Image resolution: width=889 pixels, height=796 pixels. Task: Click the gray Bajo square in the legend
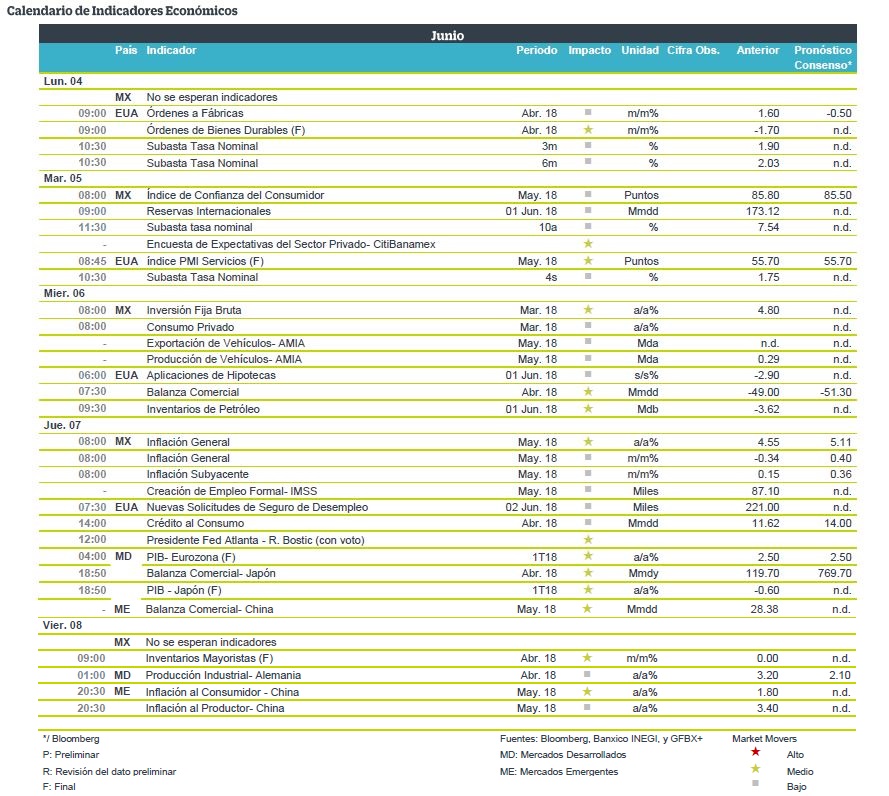coord(755,784)
